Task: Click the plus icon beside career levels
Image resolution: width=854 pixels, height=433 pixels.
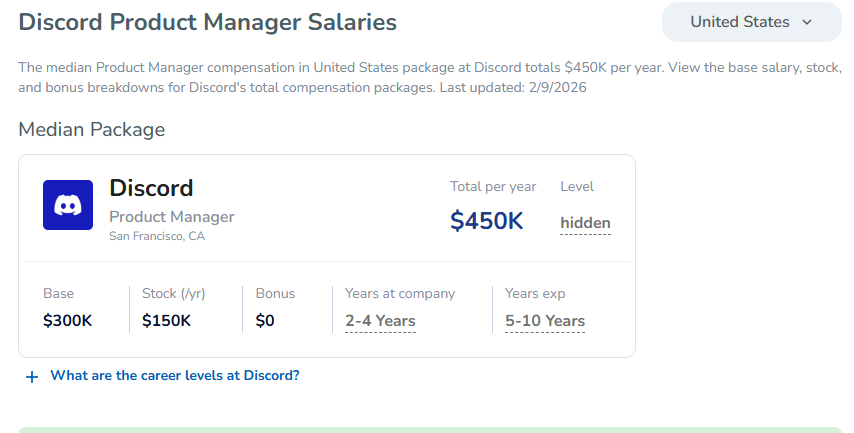Action: tap(32, 377)
